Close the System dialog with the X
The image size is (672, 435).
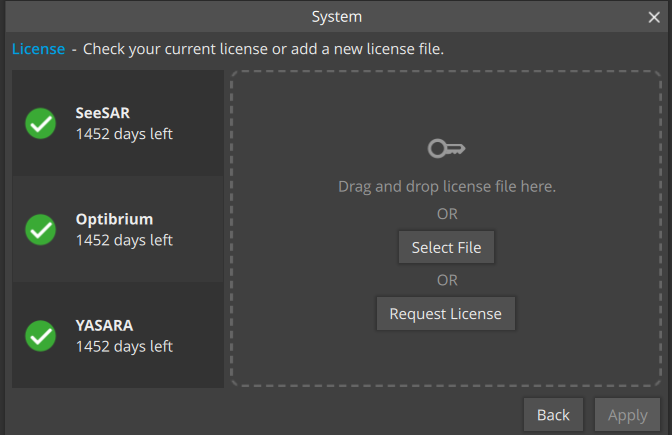[x=654, y=16]
